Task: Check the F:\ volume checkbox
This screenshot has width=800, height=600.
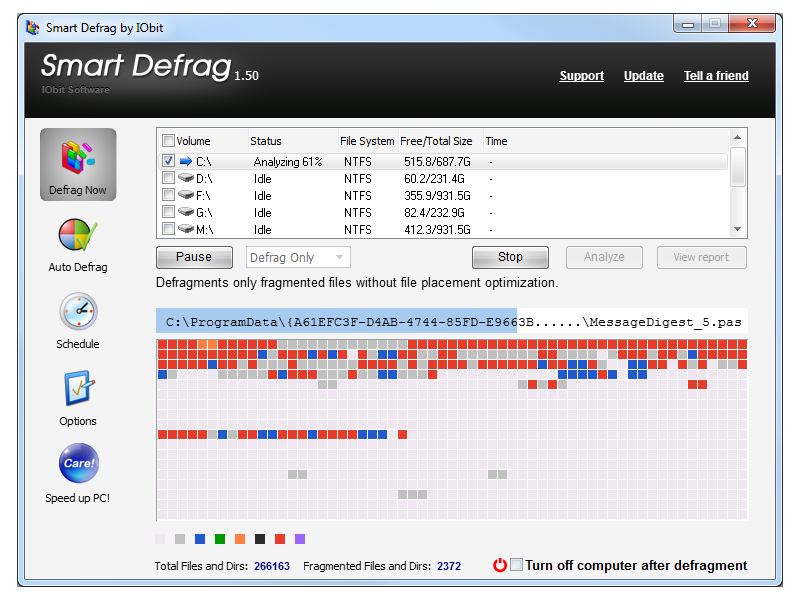Action: [x=168, y=194]
